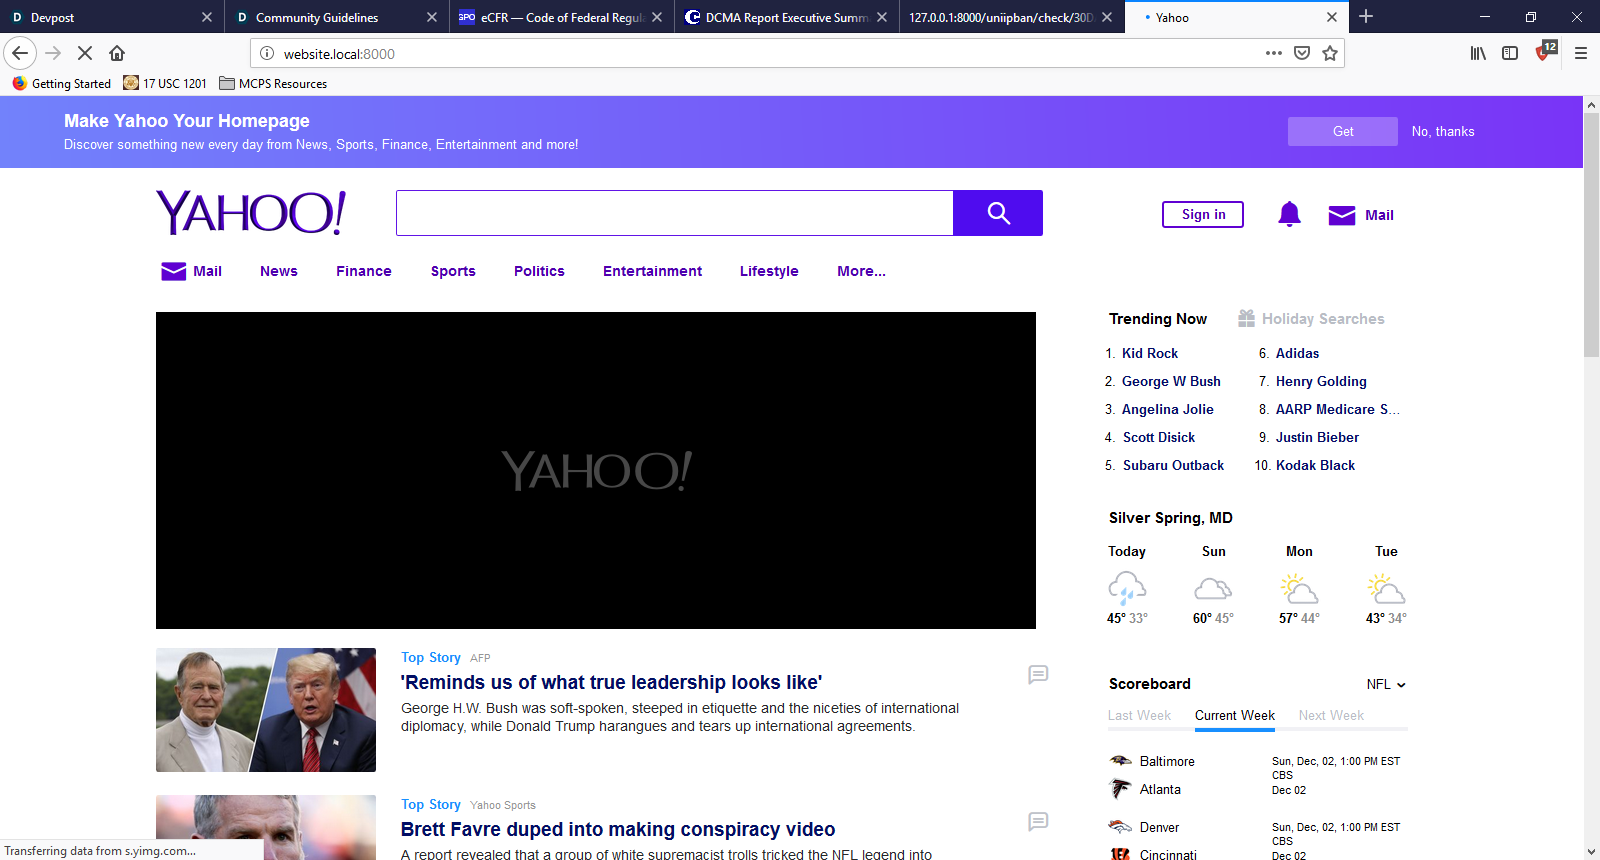
Task: Click today's rainy weather icon
Action: coord(1127,588)
